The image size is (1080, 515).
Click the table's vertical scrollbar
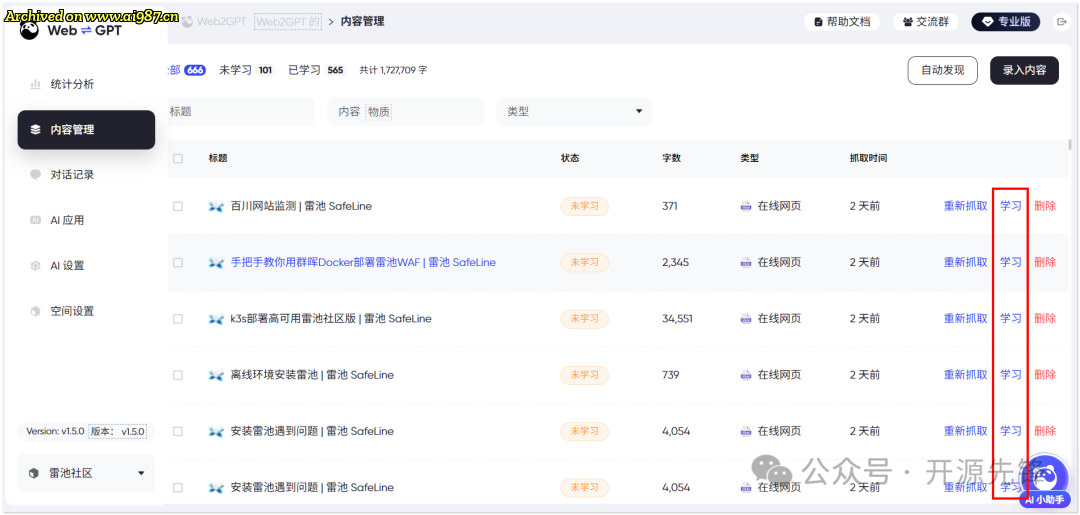(x=1069, y=145)
